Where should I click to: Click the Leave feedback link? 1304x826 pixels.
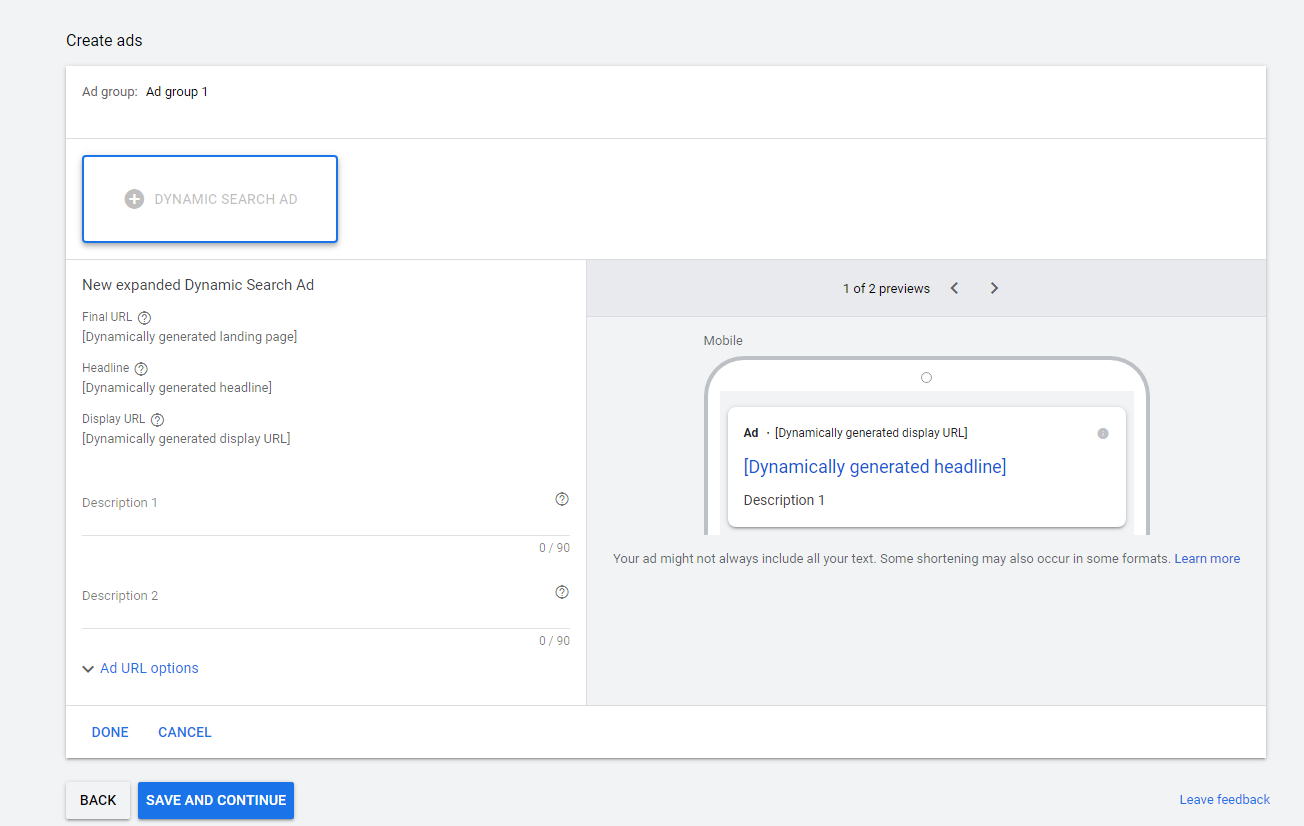(1224, 800)
